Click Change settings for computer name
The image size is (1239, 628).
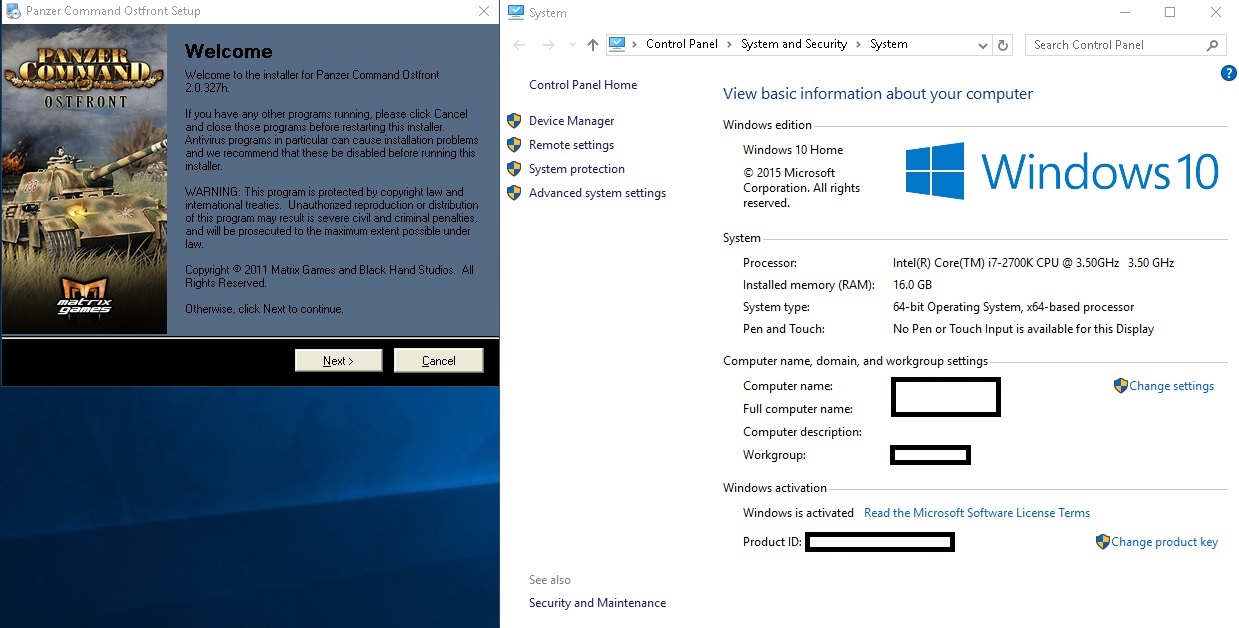click(1171, 386)
